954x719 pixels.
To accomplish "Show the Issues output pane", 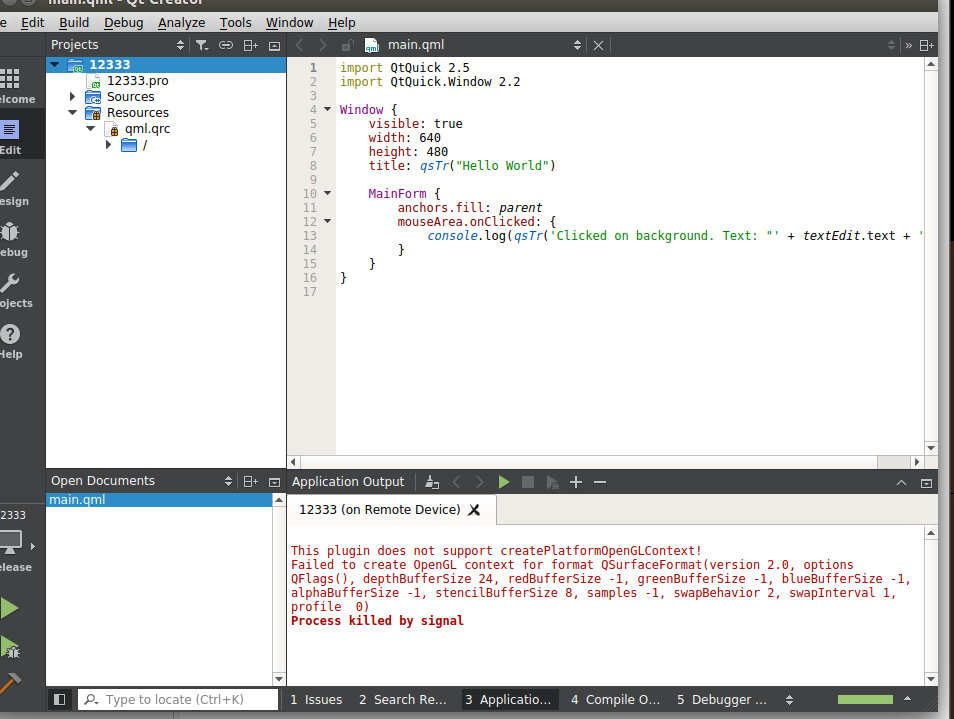I will (x=316, y=700).
